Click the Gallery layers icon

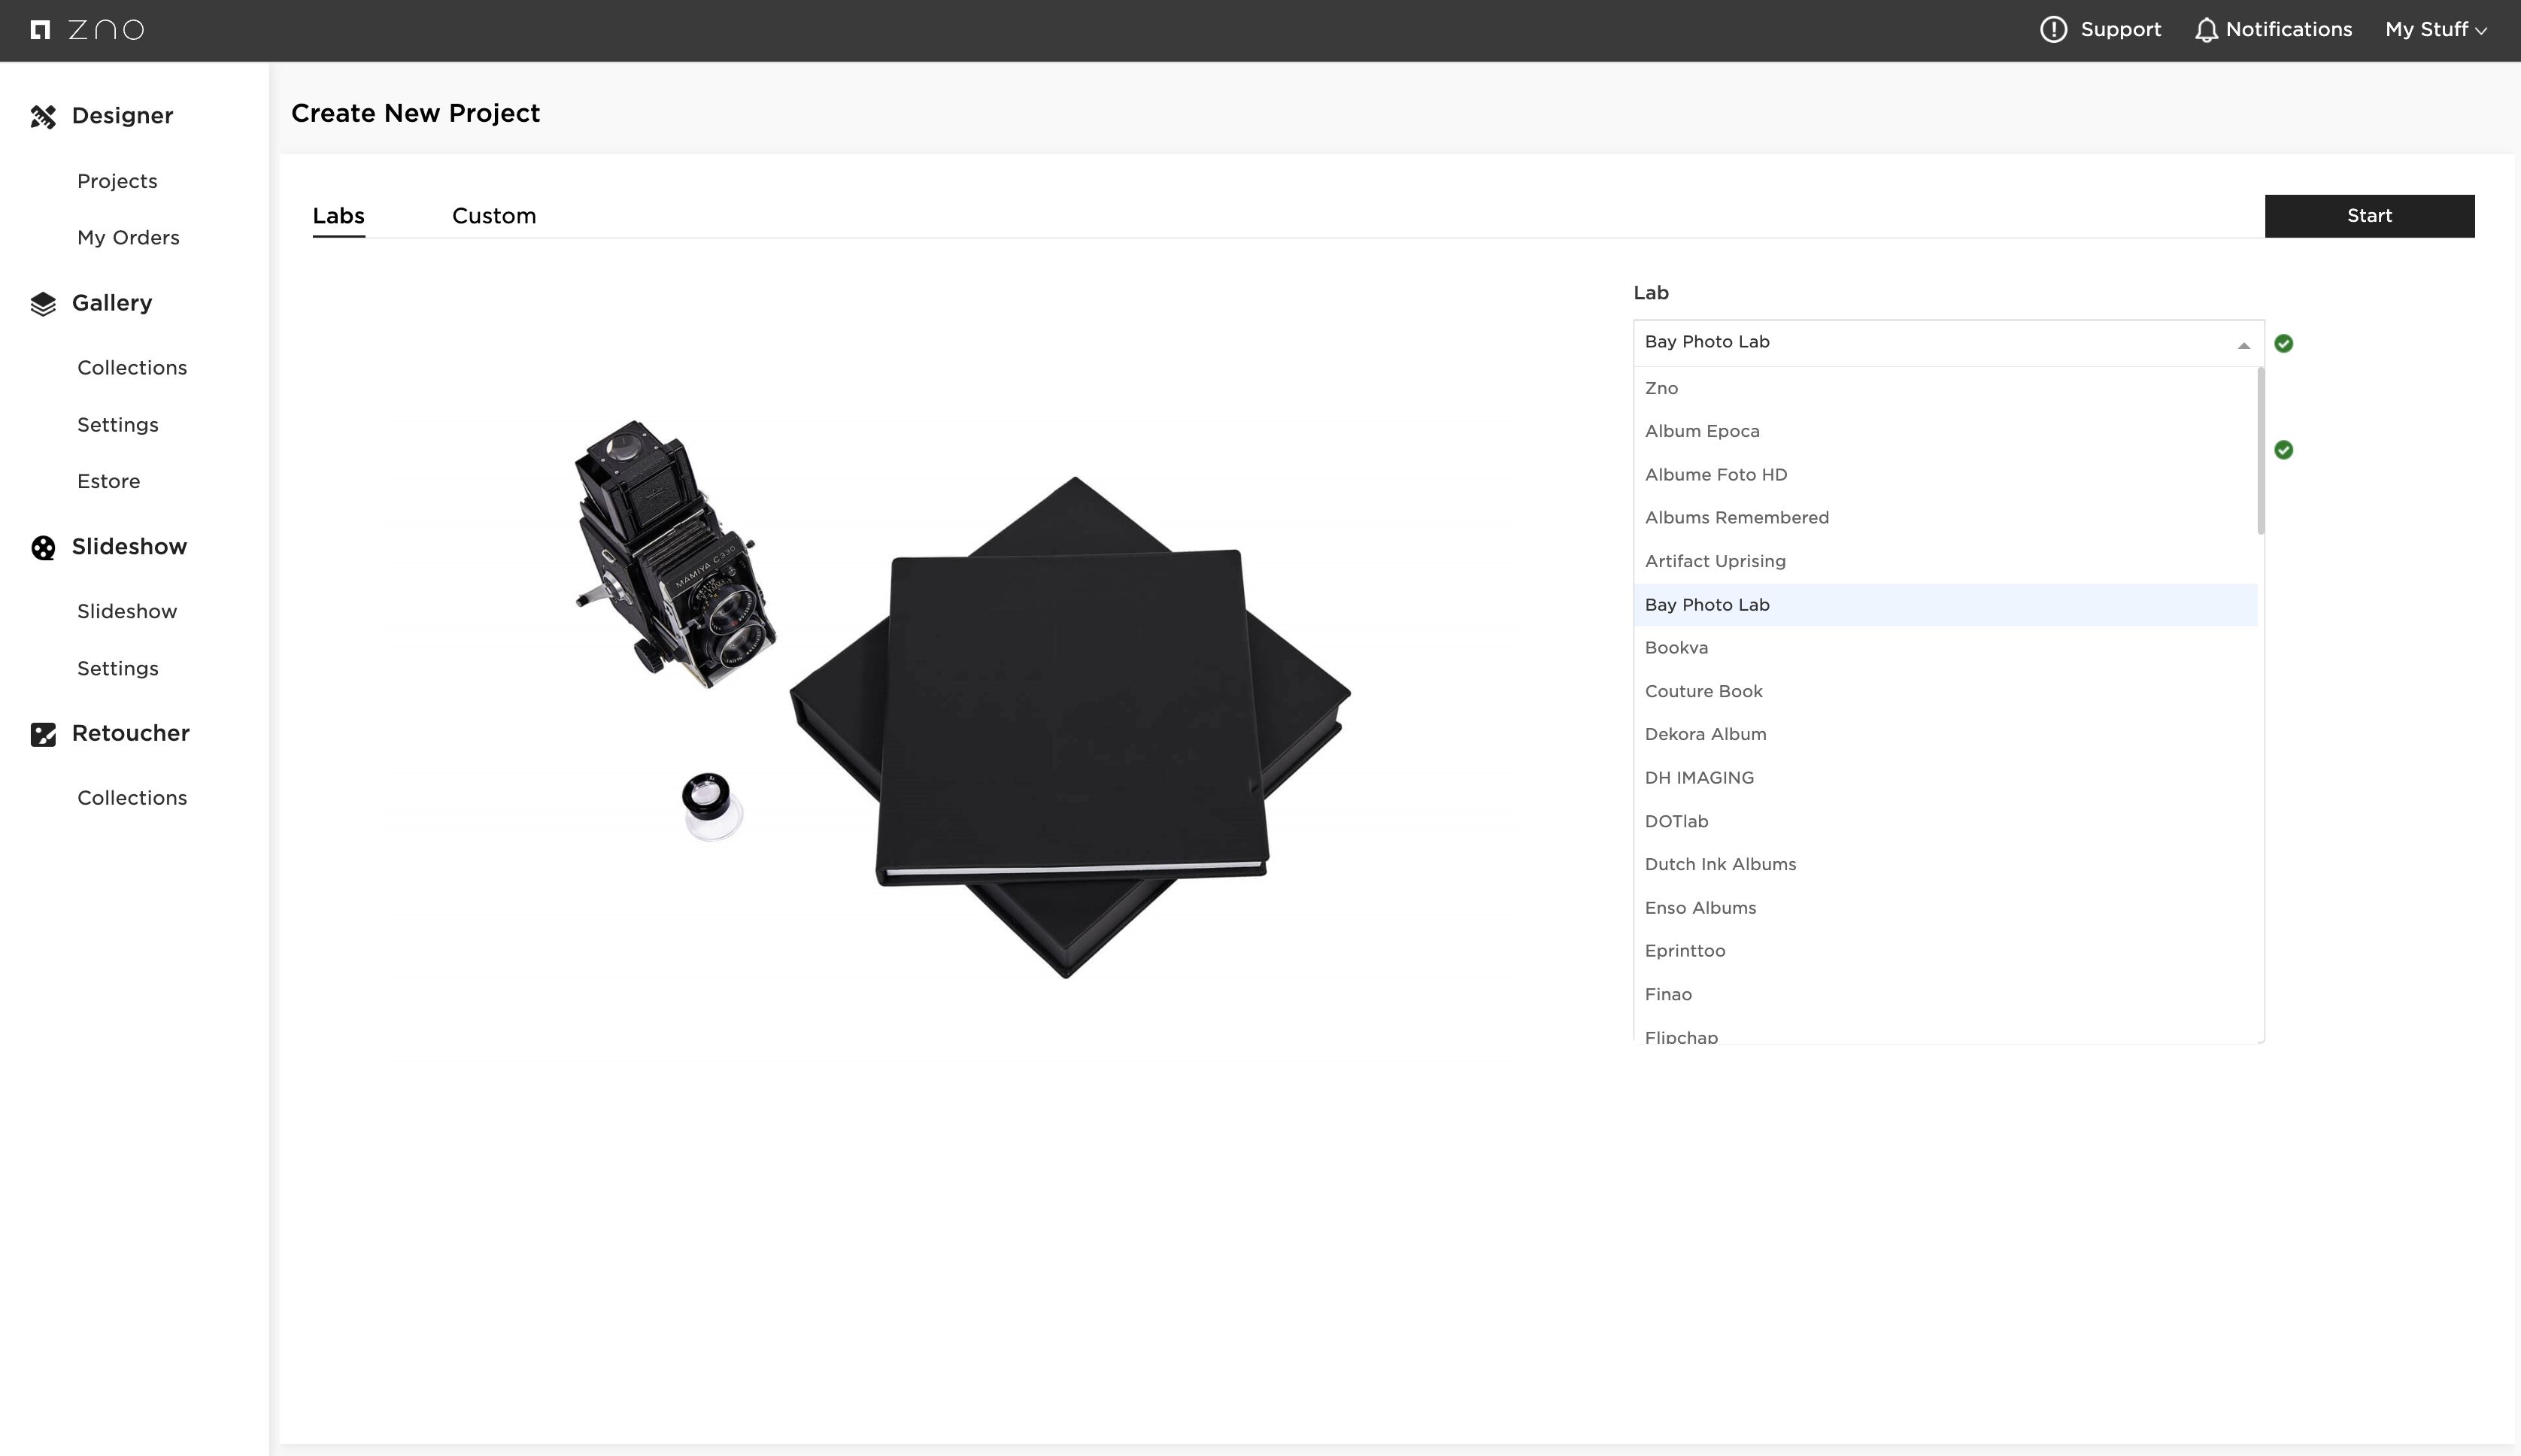pos(43,304)
